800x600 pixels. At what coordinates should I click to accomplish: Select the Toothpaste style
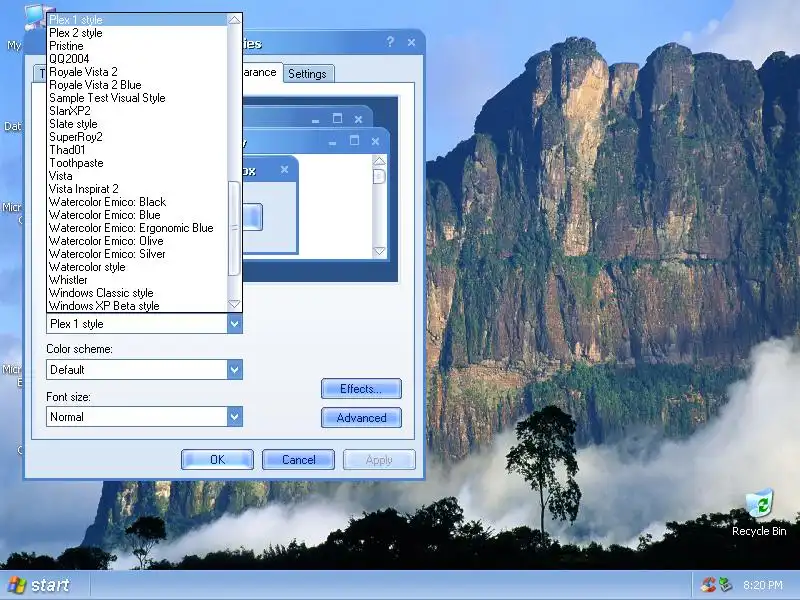(137, 163)
